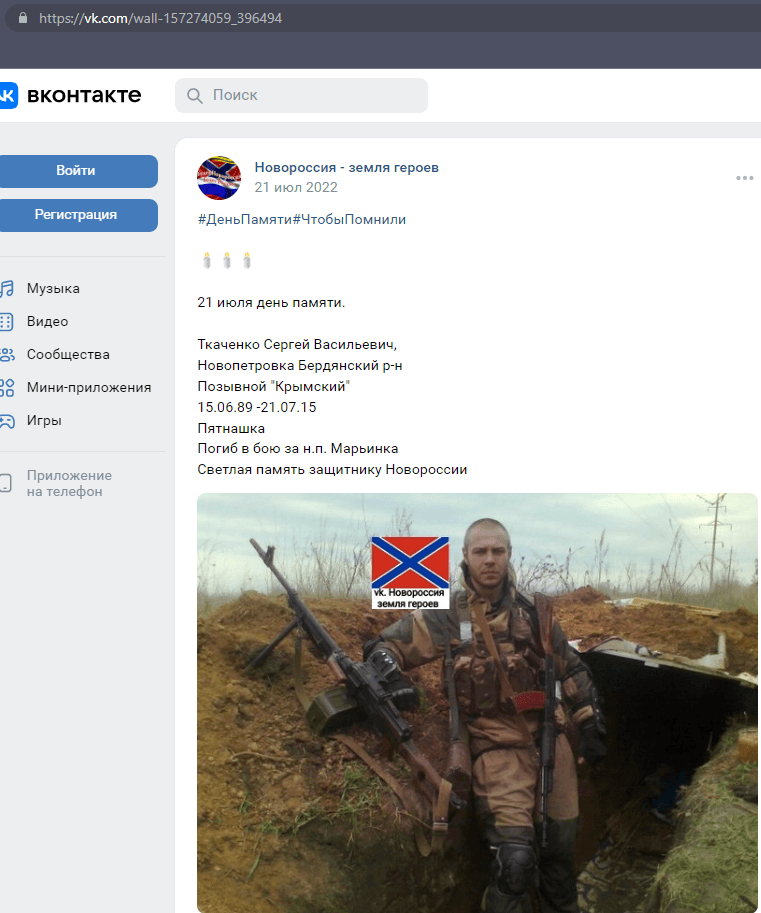Image resolution: width=761 pixels, height=913 pixels.
Task: Open the Games controller icon
Action: pos(6,421)
